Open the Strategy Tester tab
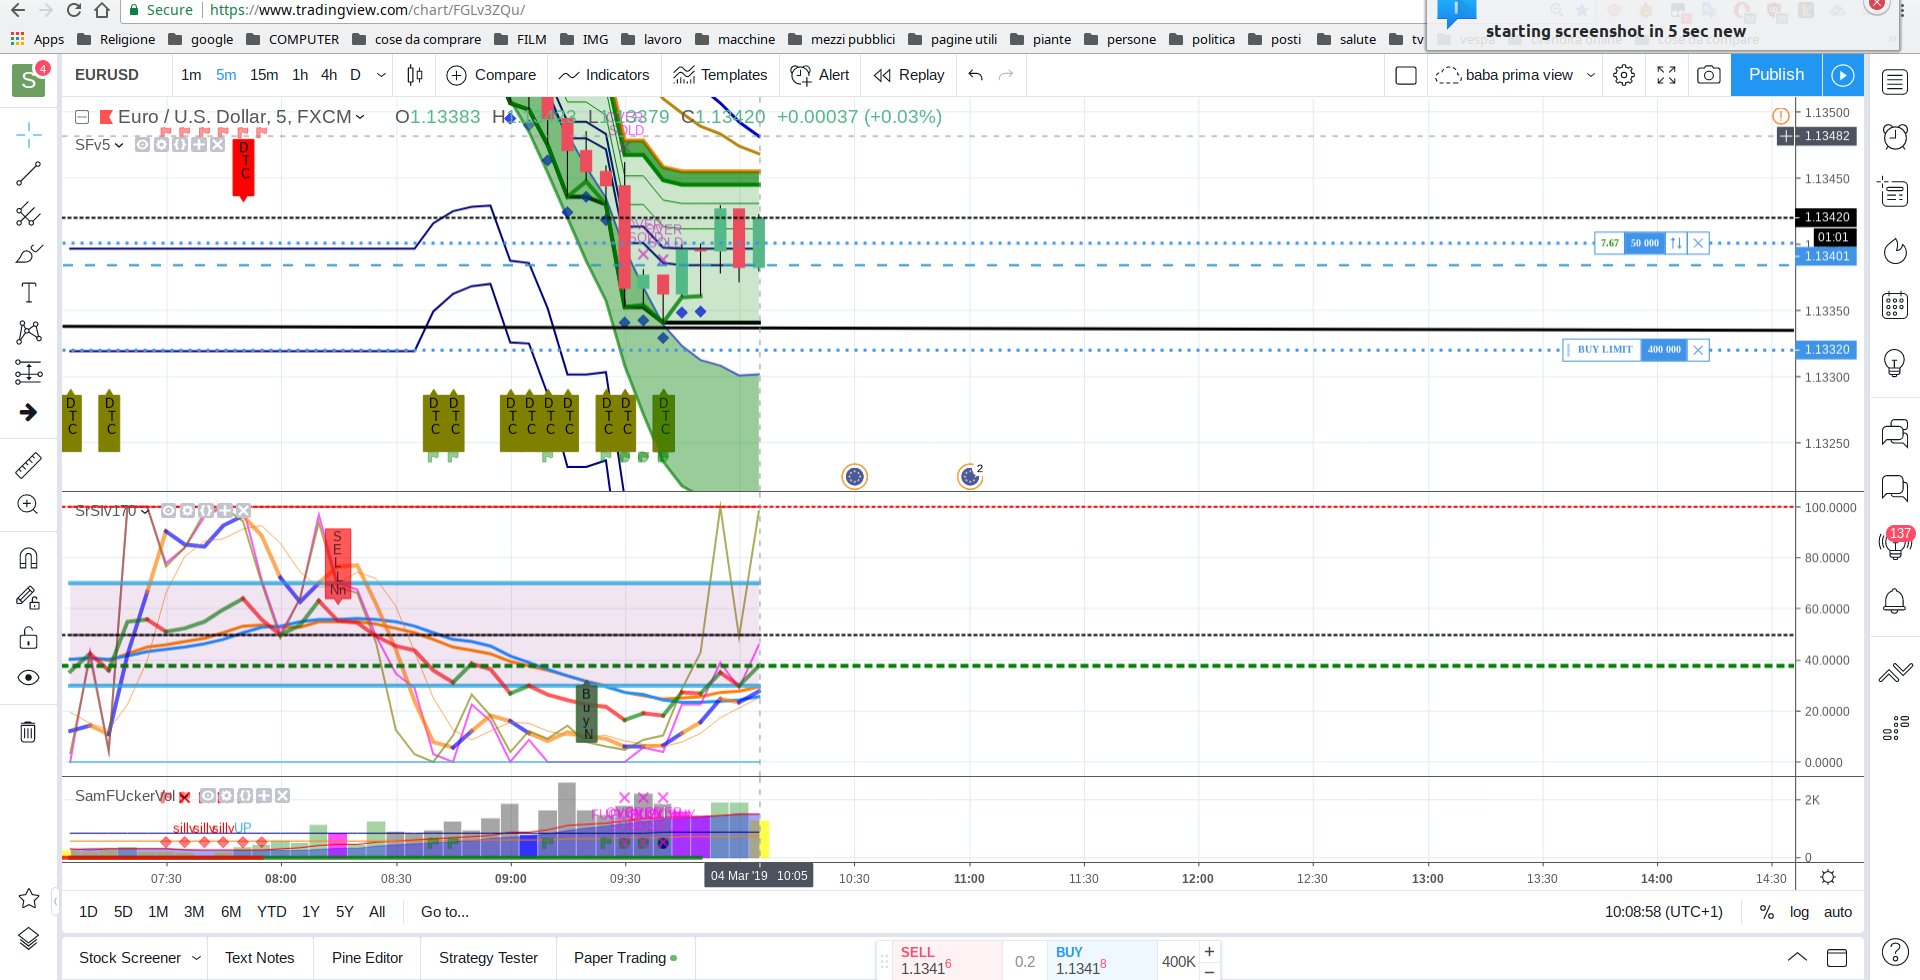The height and width of the screenshot is (980, 1920). [x=488, y=958]
